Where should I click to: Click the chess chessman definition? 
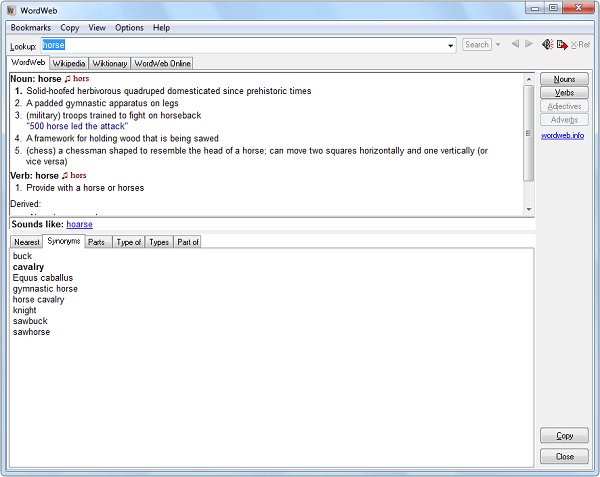(257, 156)
